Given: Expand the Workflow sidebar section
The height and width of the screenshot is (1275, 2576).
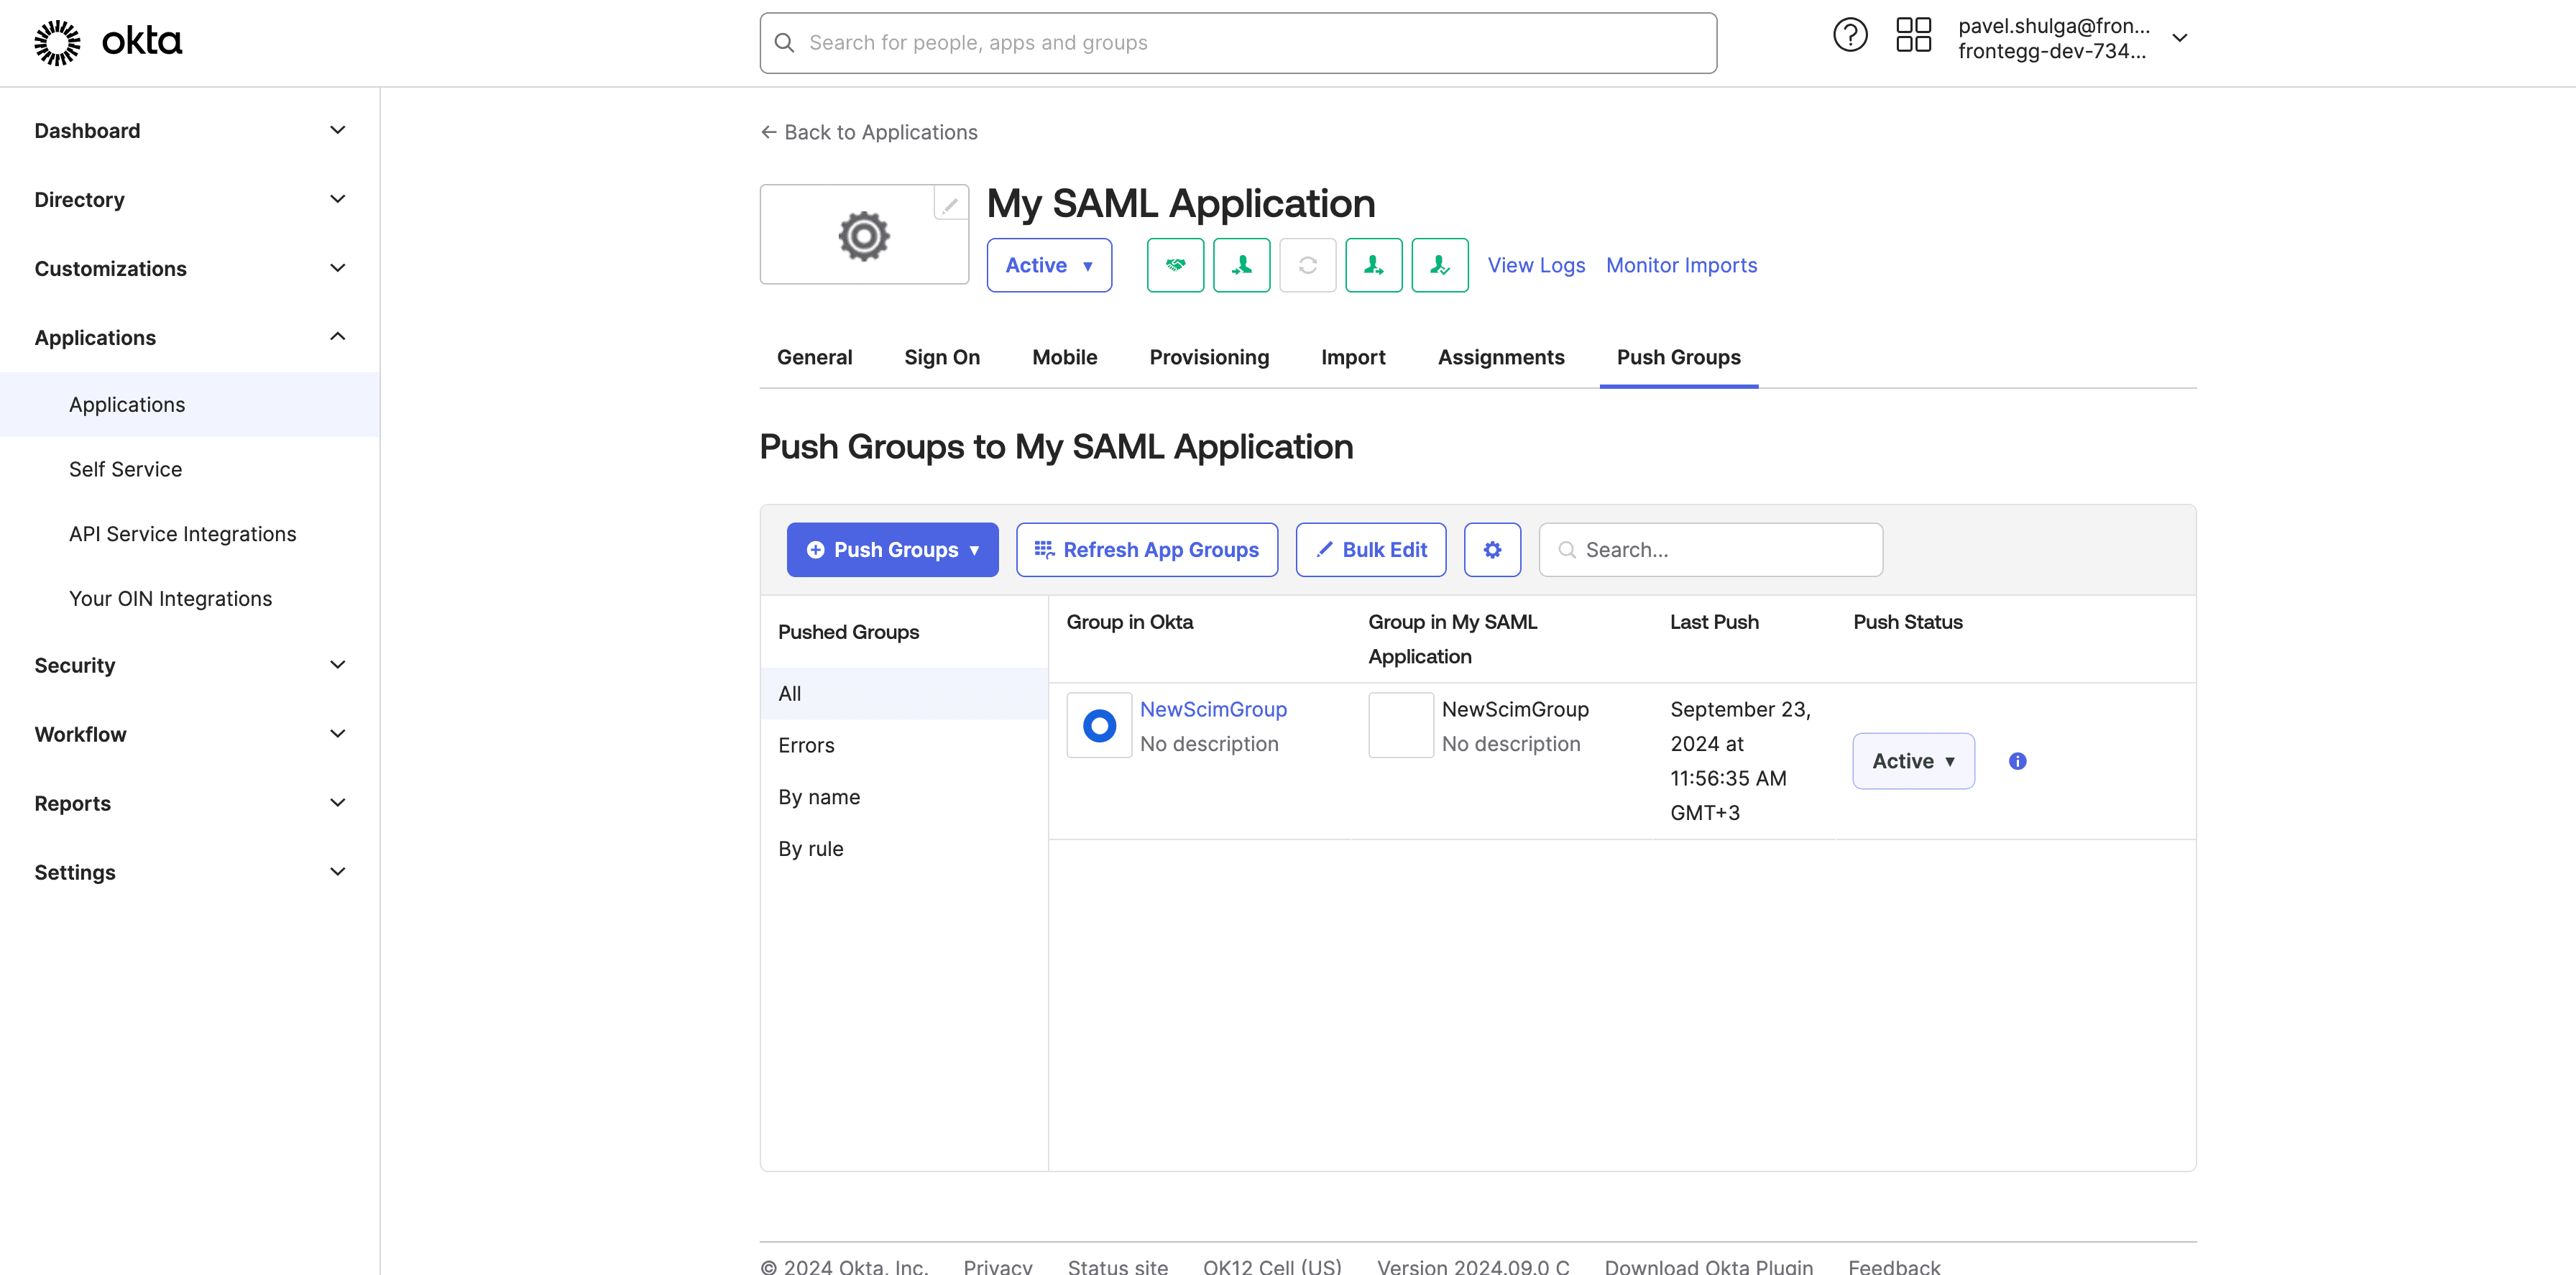Looking at the screenshot, I should pyautogui.click(x=190, y=735).
